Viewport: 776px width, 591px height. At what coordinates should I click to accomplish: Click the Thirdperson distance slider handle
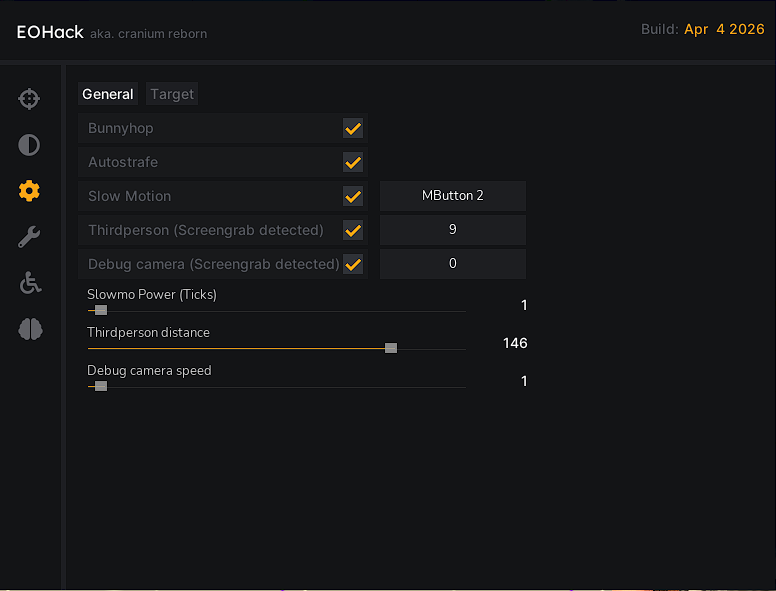point(391,348)
